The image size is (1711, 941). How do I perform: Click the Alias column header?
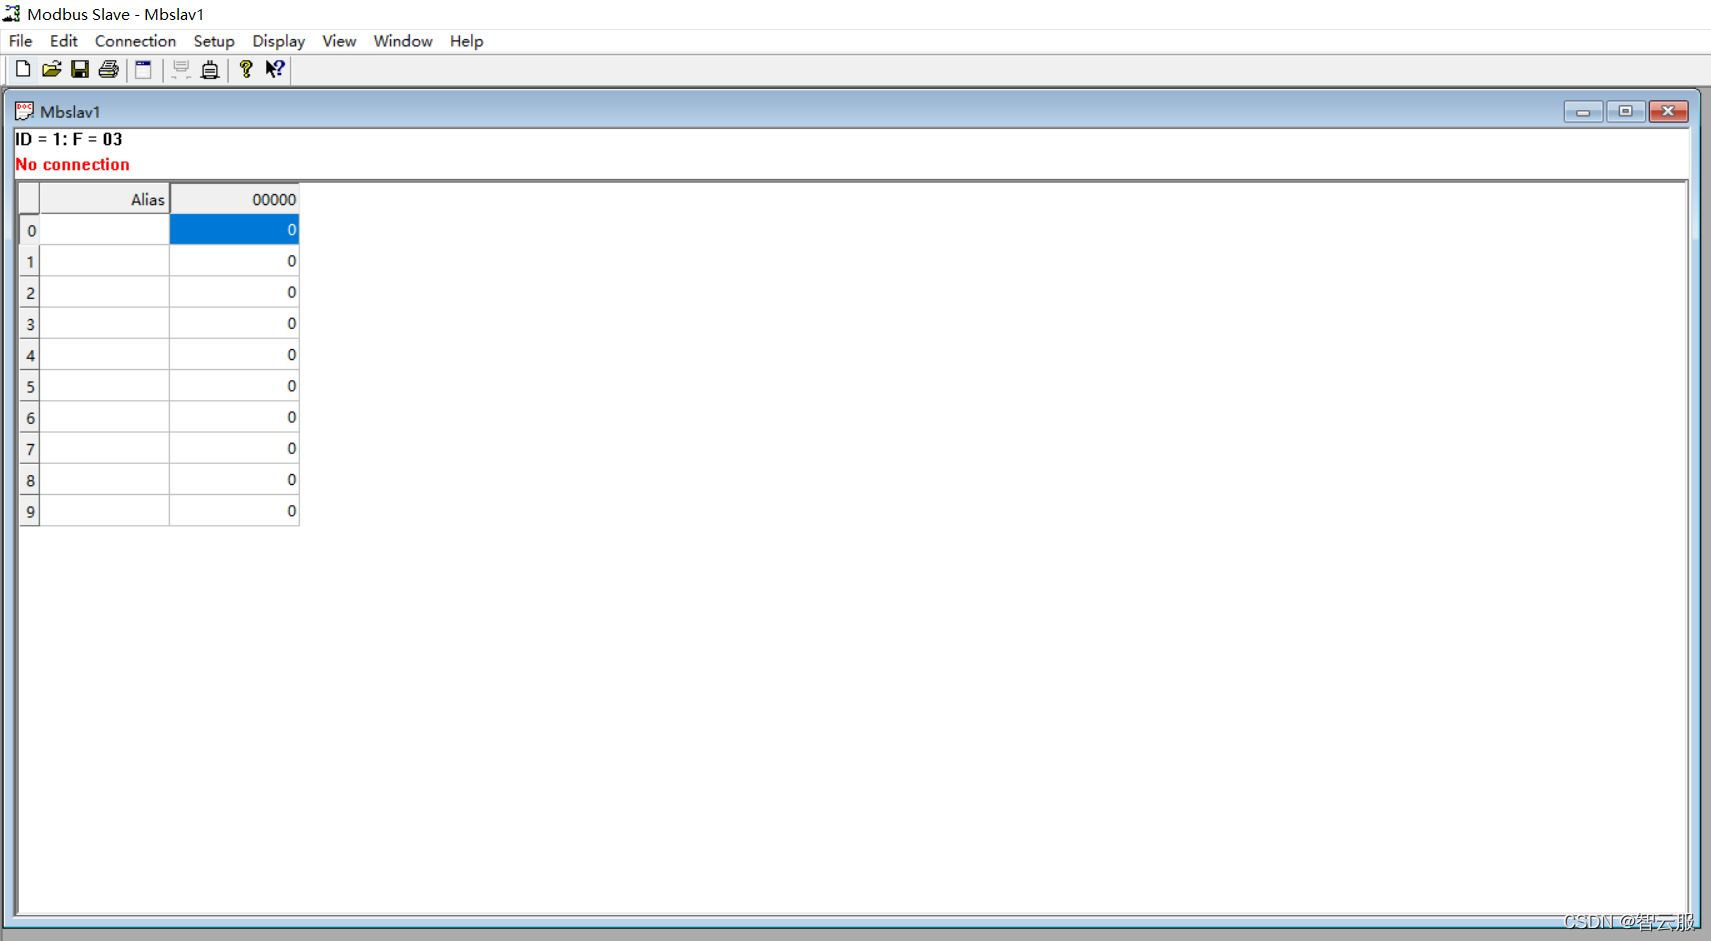pyautogui.click(x=104, y=199)
